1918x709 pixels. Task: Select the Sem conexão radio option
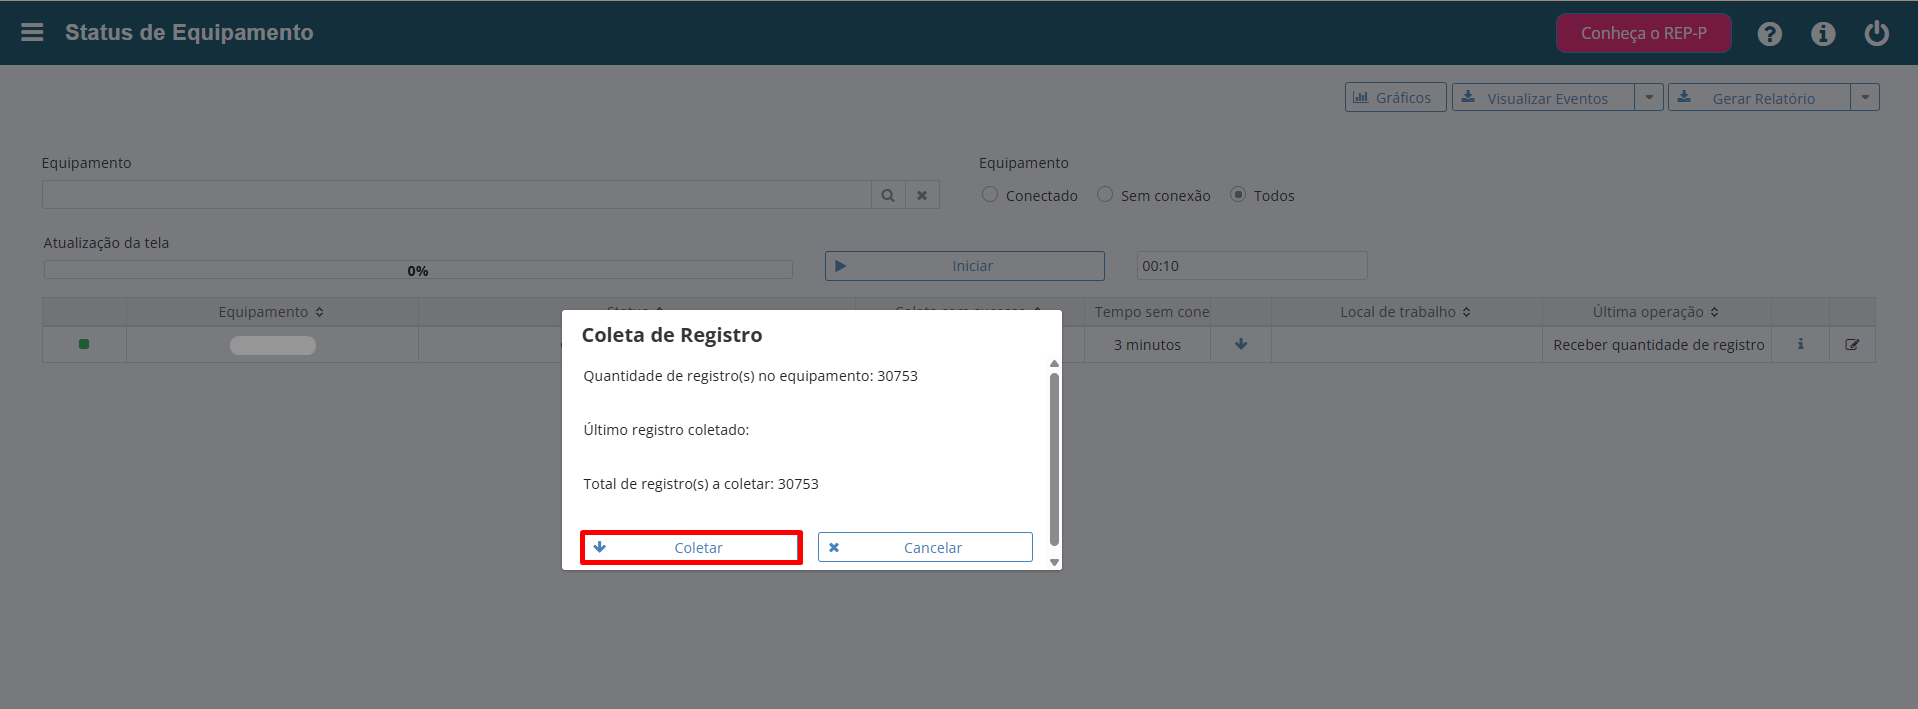coord(1105,194)
